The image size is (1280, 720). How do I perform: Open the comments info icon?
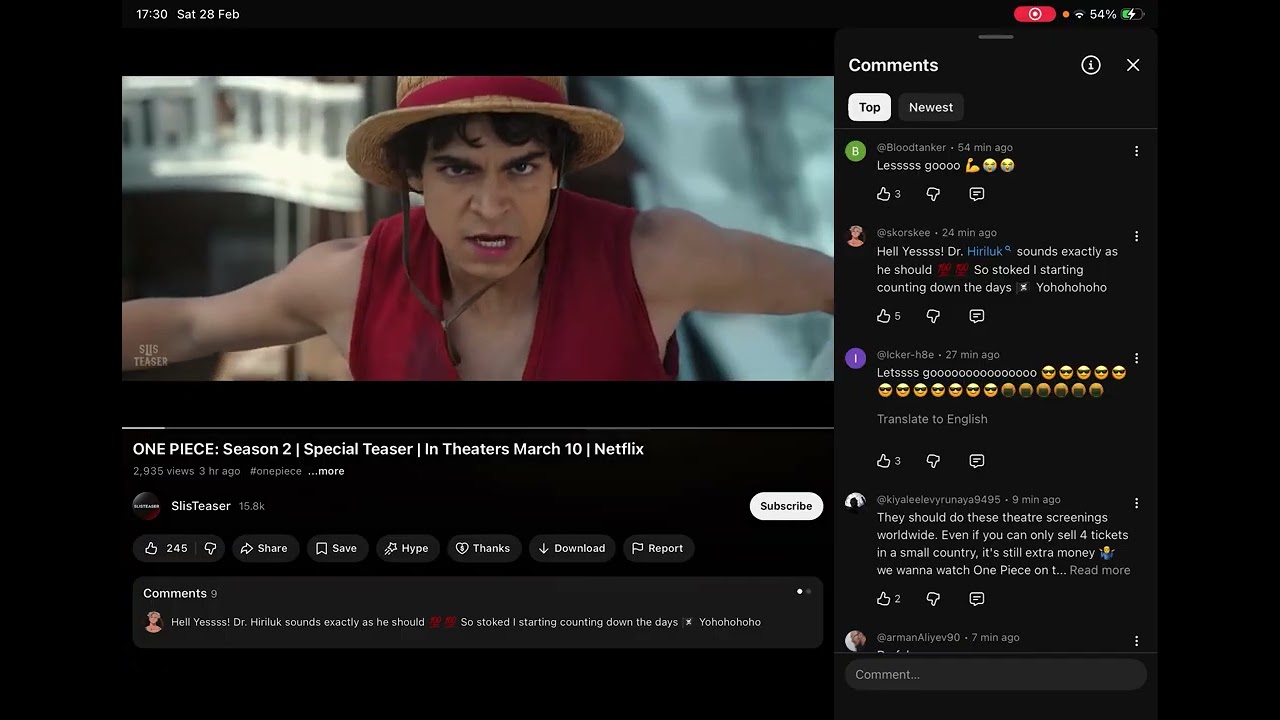pyautogui.click(x=1091, y=65)
